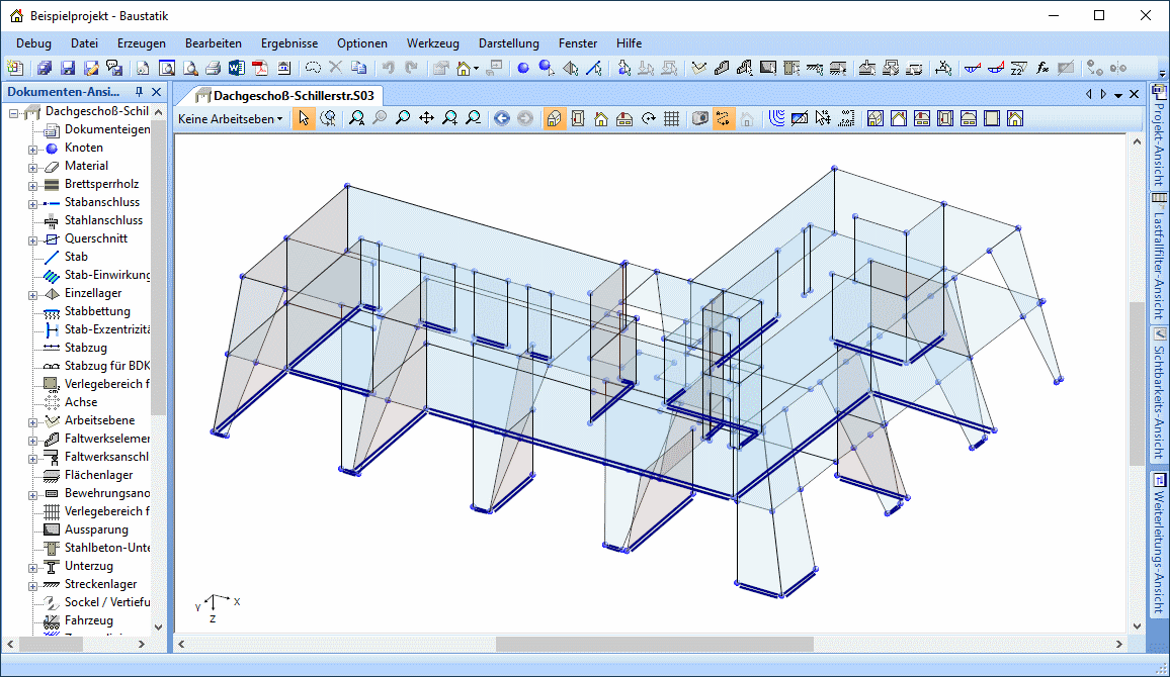Click the PDF export icon

click(x=260, y=68)
